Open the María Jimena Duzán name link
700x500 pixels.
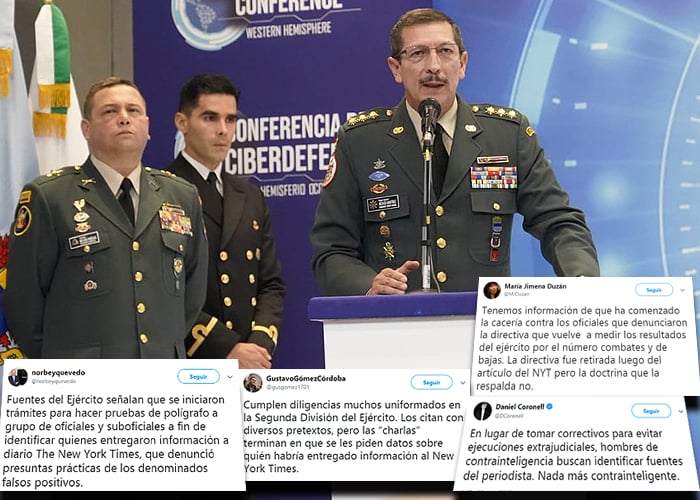click(x=535, y=286)
